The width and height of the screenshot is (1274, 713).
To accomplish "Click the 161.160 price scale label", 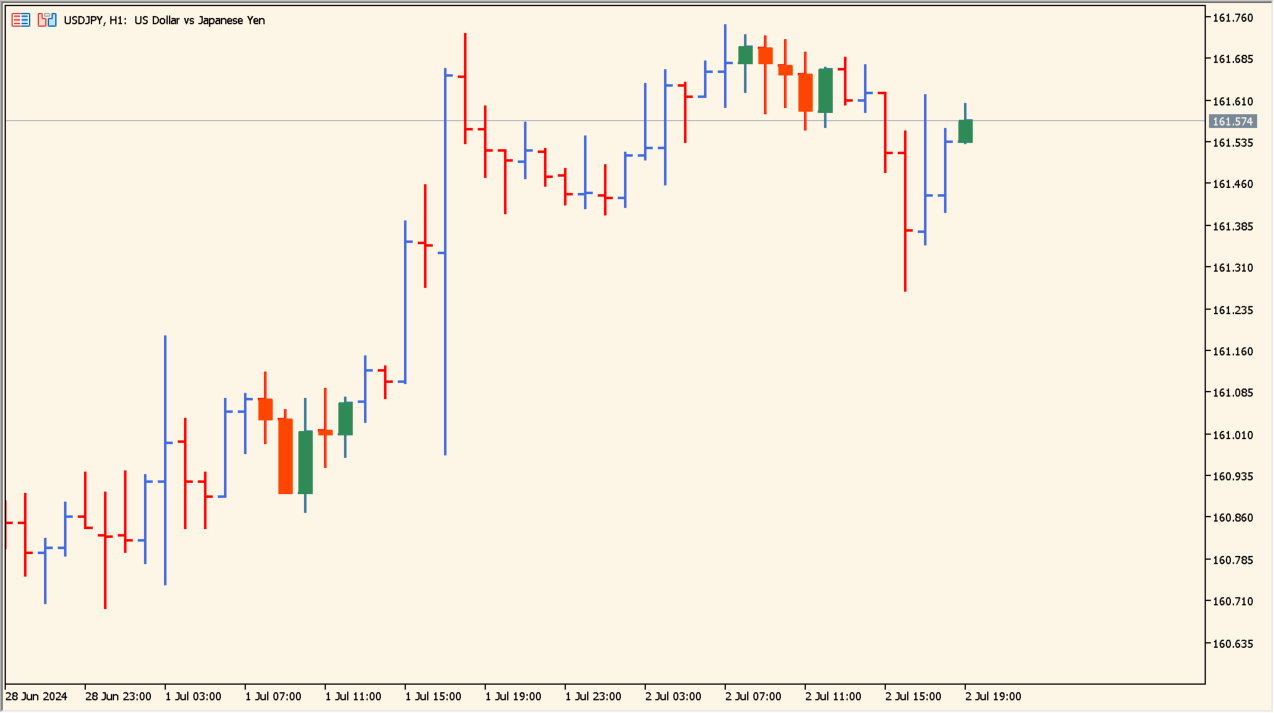I will 1232,352.
